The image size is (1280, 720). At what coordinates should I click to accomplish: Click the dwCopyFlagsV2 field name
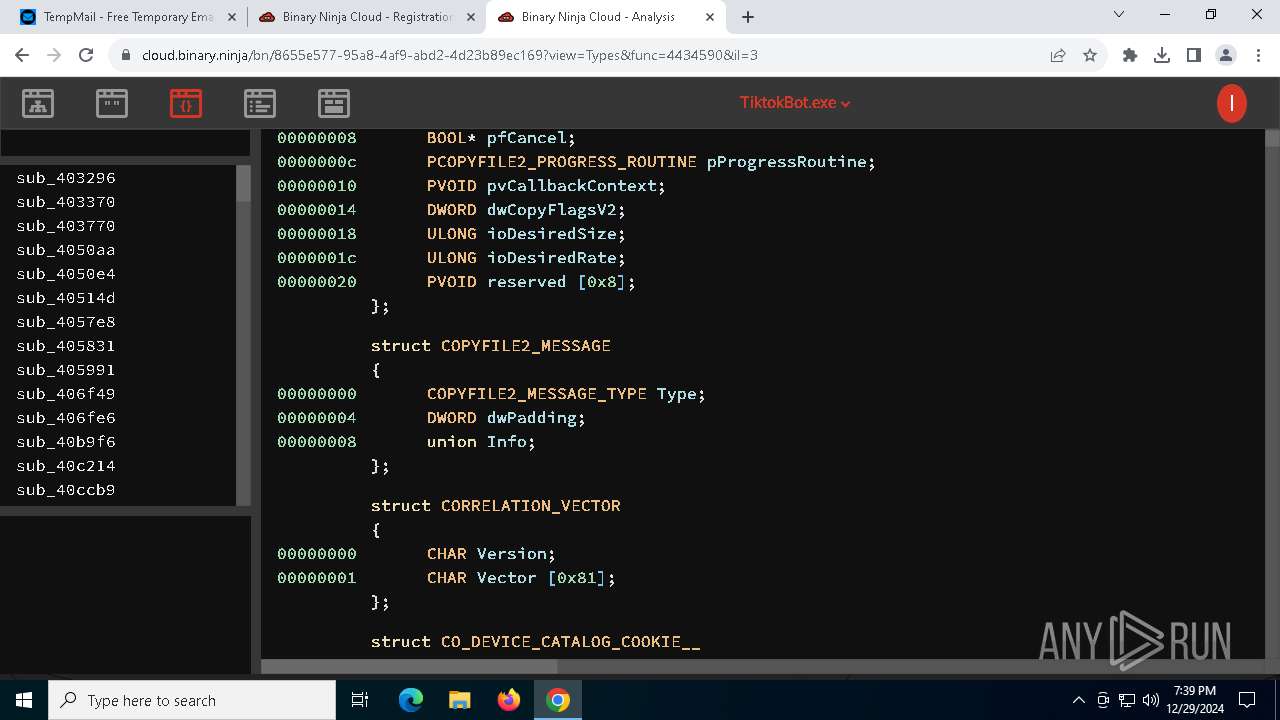[552, 210]
